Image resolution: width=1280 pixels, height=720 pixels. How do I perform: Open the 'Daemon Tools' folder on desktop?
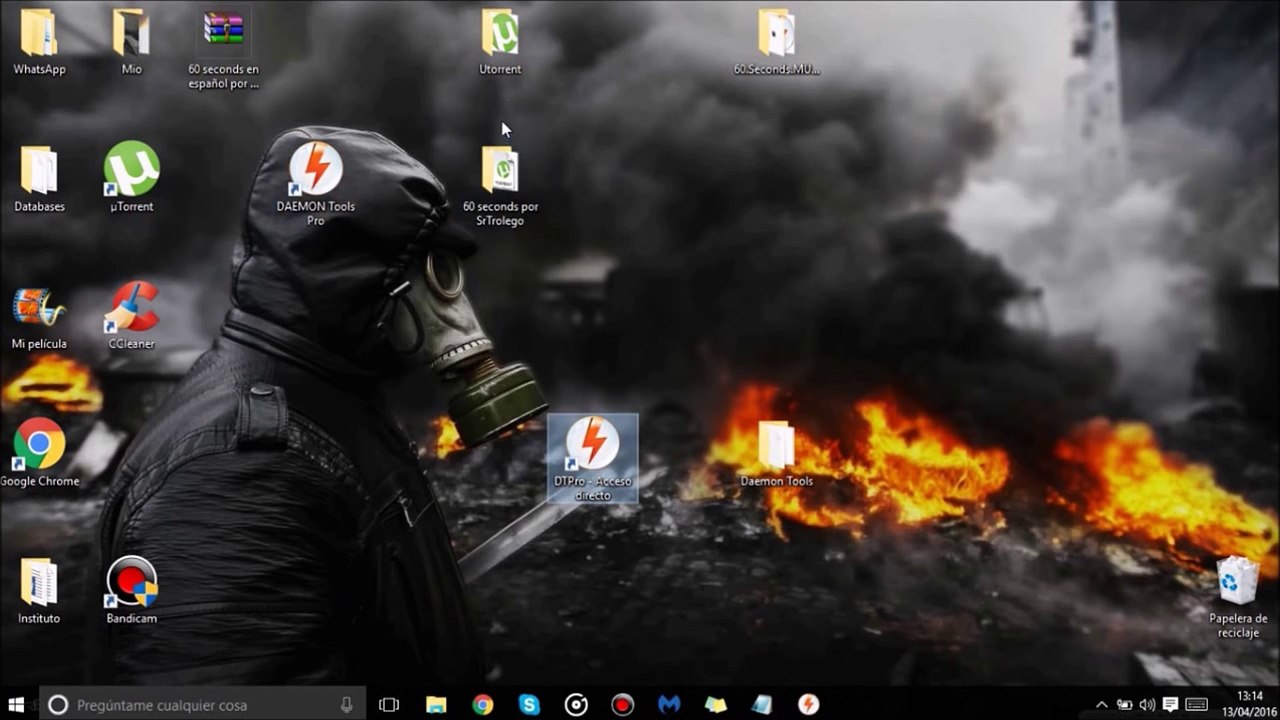[776, 455]
